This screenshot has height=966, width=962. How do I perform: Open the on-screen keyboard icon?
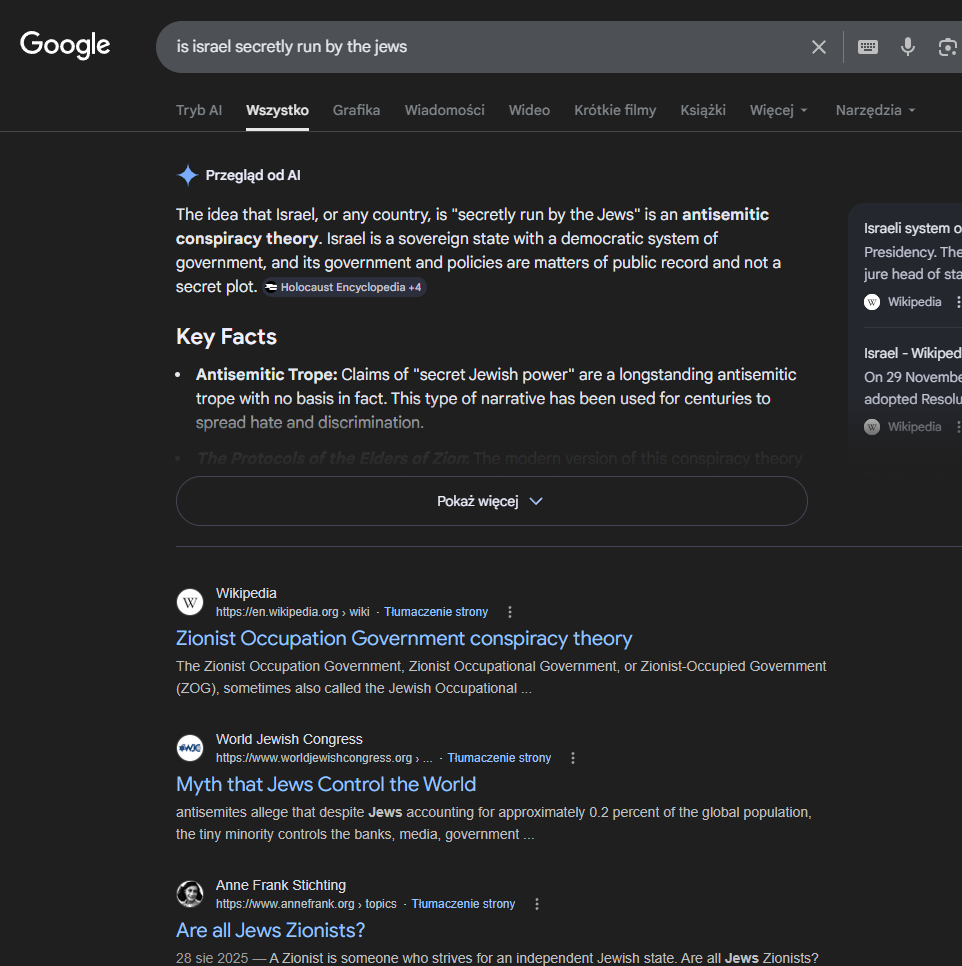868,47
